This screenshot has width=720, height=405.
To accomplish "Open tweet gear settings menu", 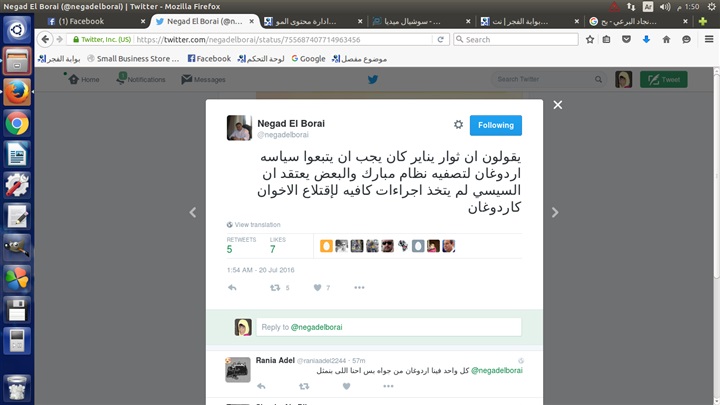I will (458, 124).
